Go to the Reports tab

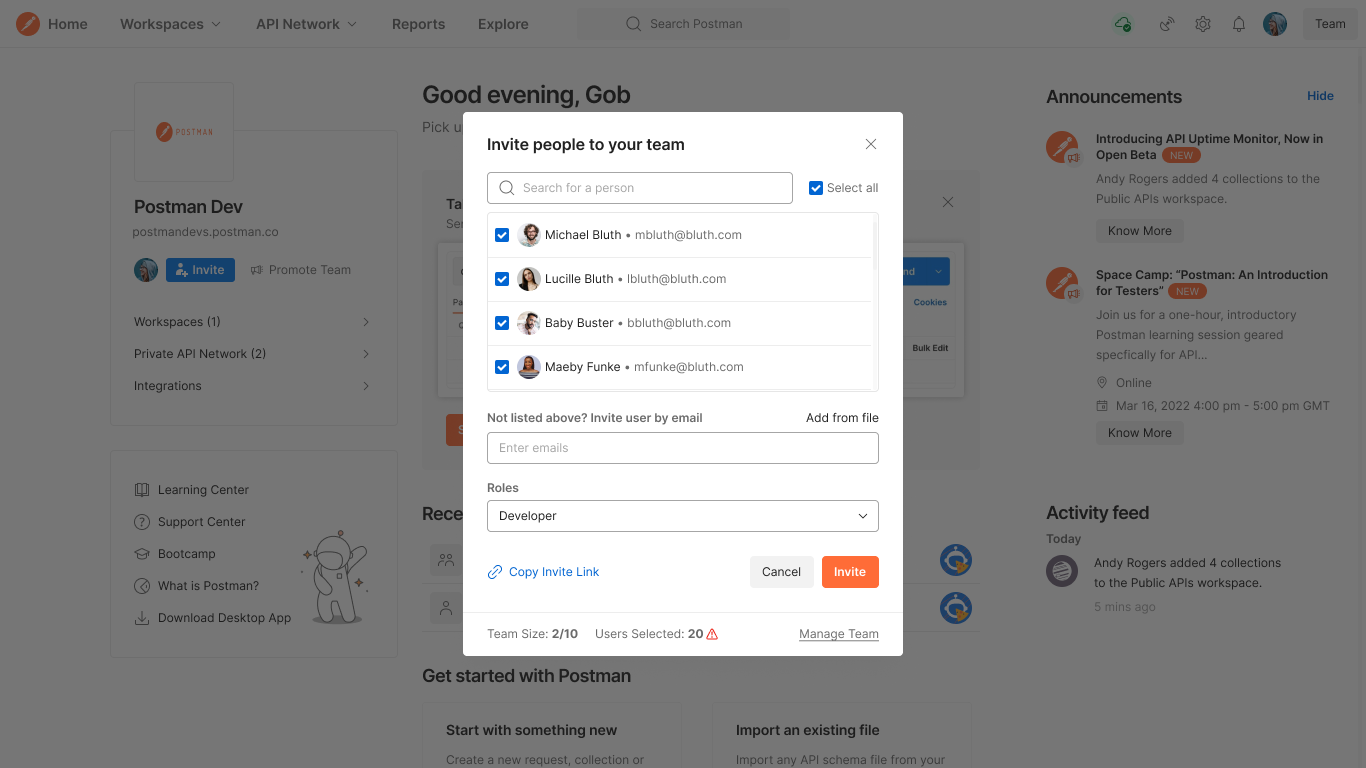pos(418,24)
